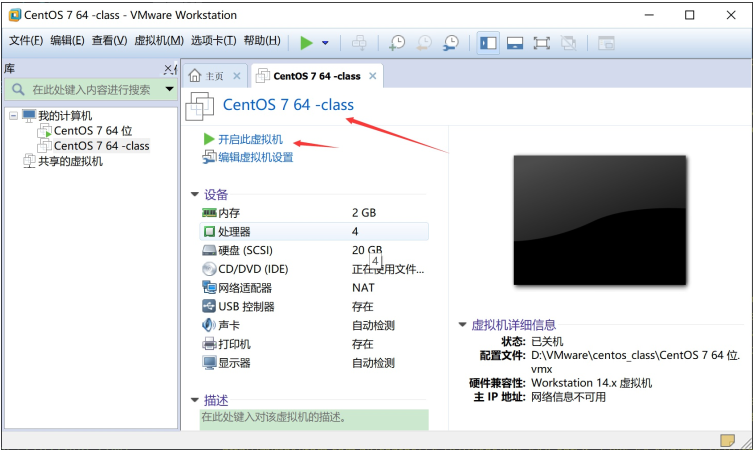Click 开启此虚拟机 link

[x=250, y=139]
